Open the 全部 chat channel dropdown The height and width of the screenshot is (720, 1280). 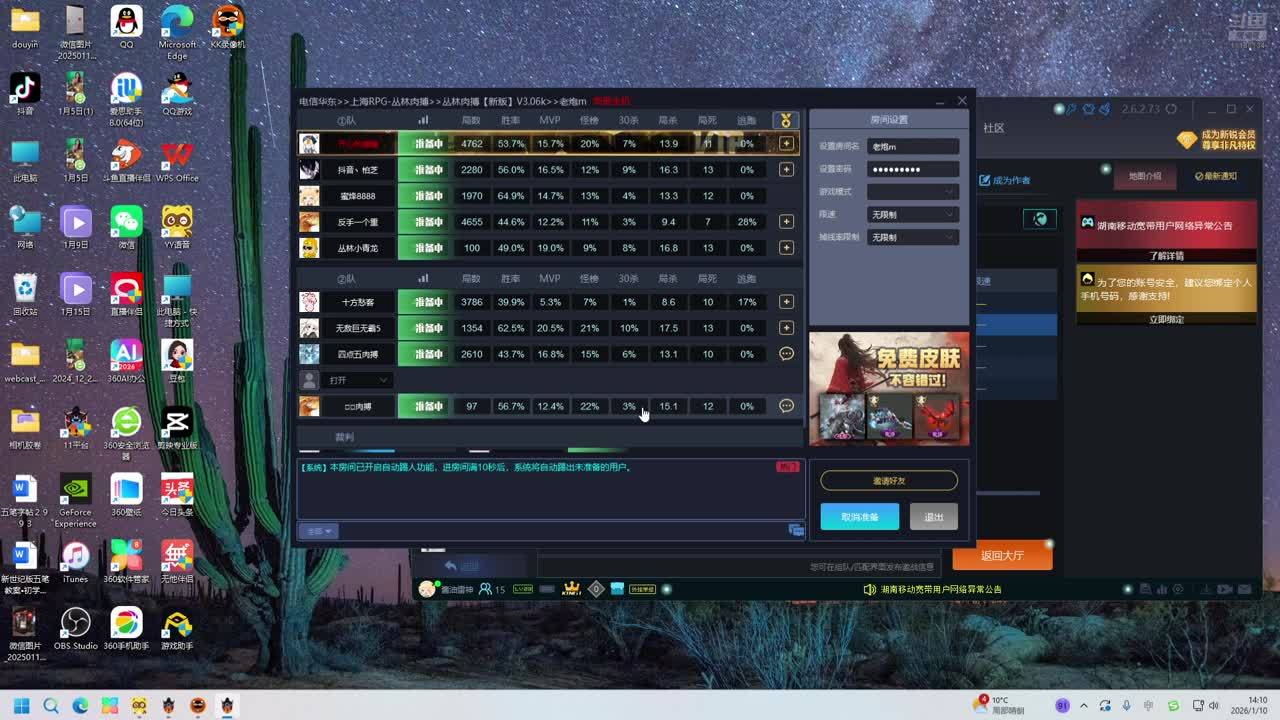[x=317, y=531]
